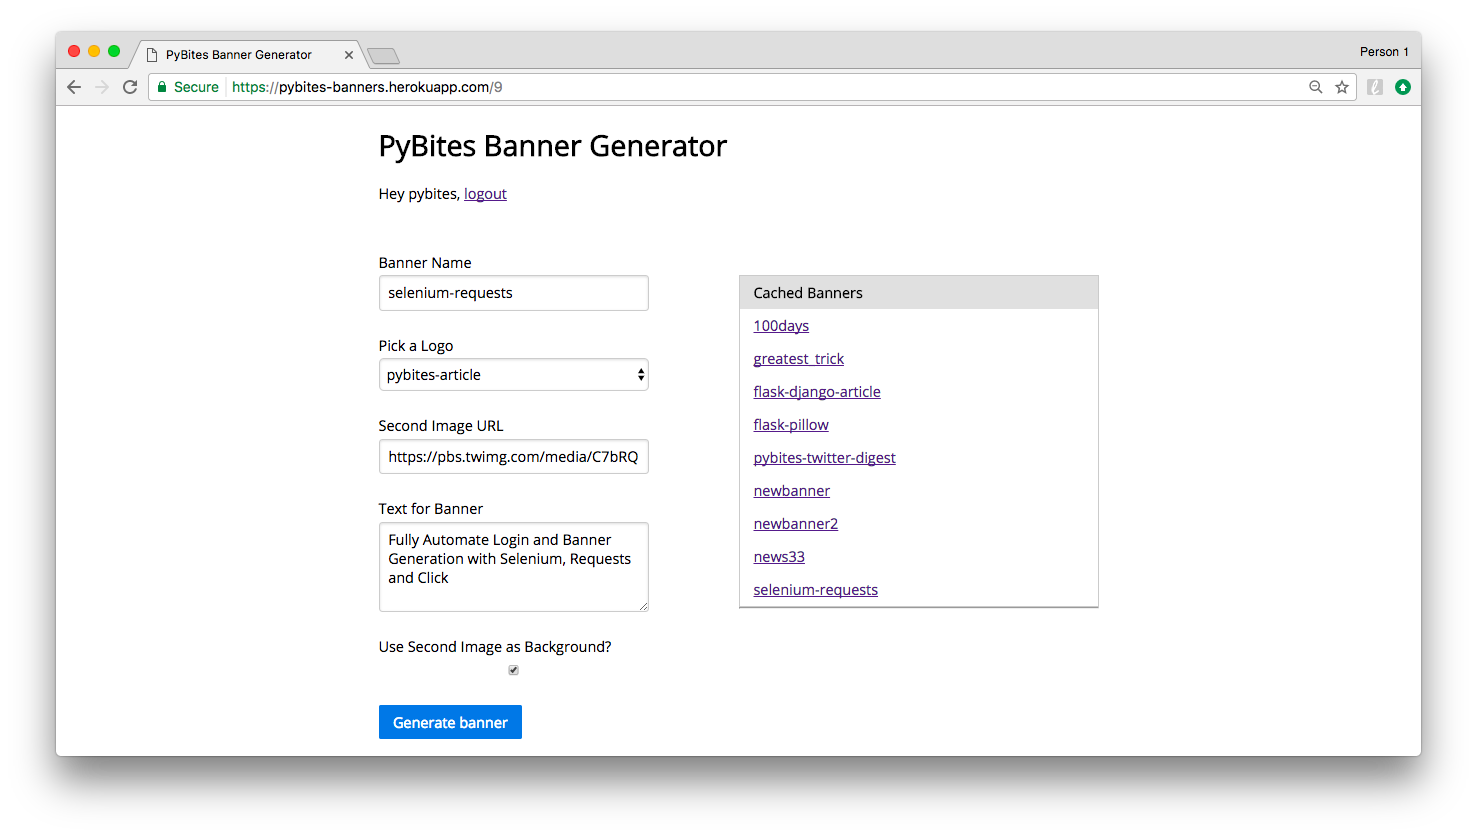1477x836 pixels.
Task: Click the logout link
Action: (x=485, y=193)
